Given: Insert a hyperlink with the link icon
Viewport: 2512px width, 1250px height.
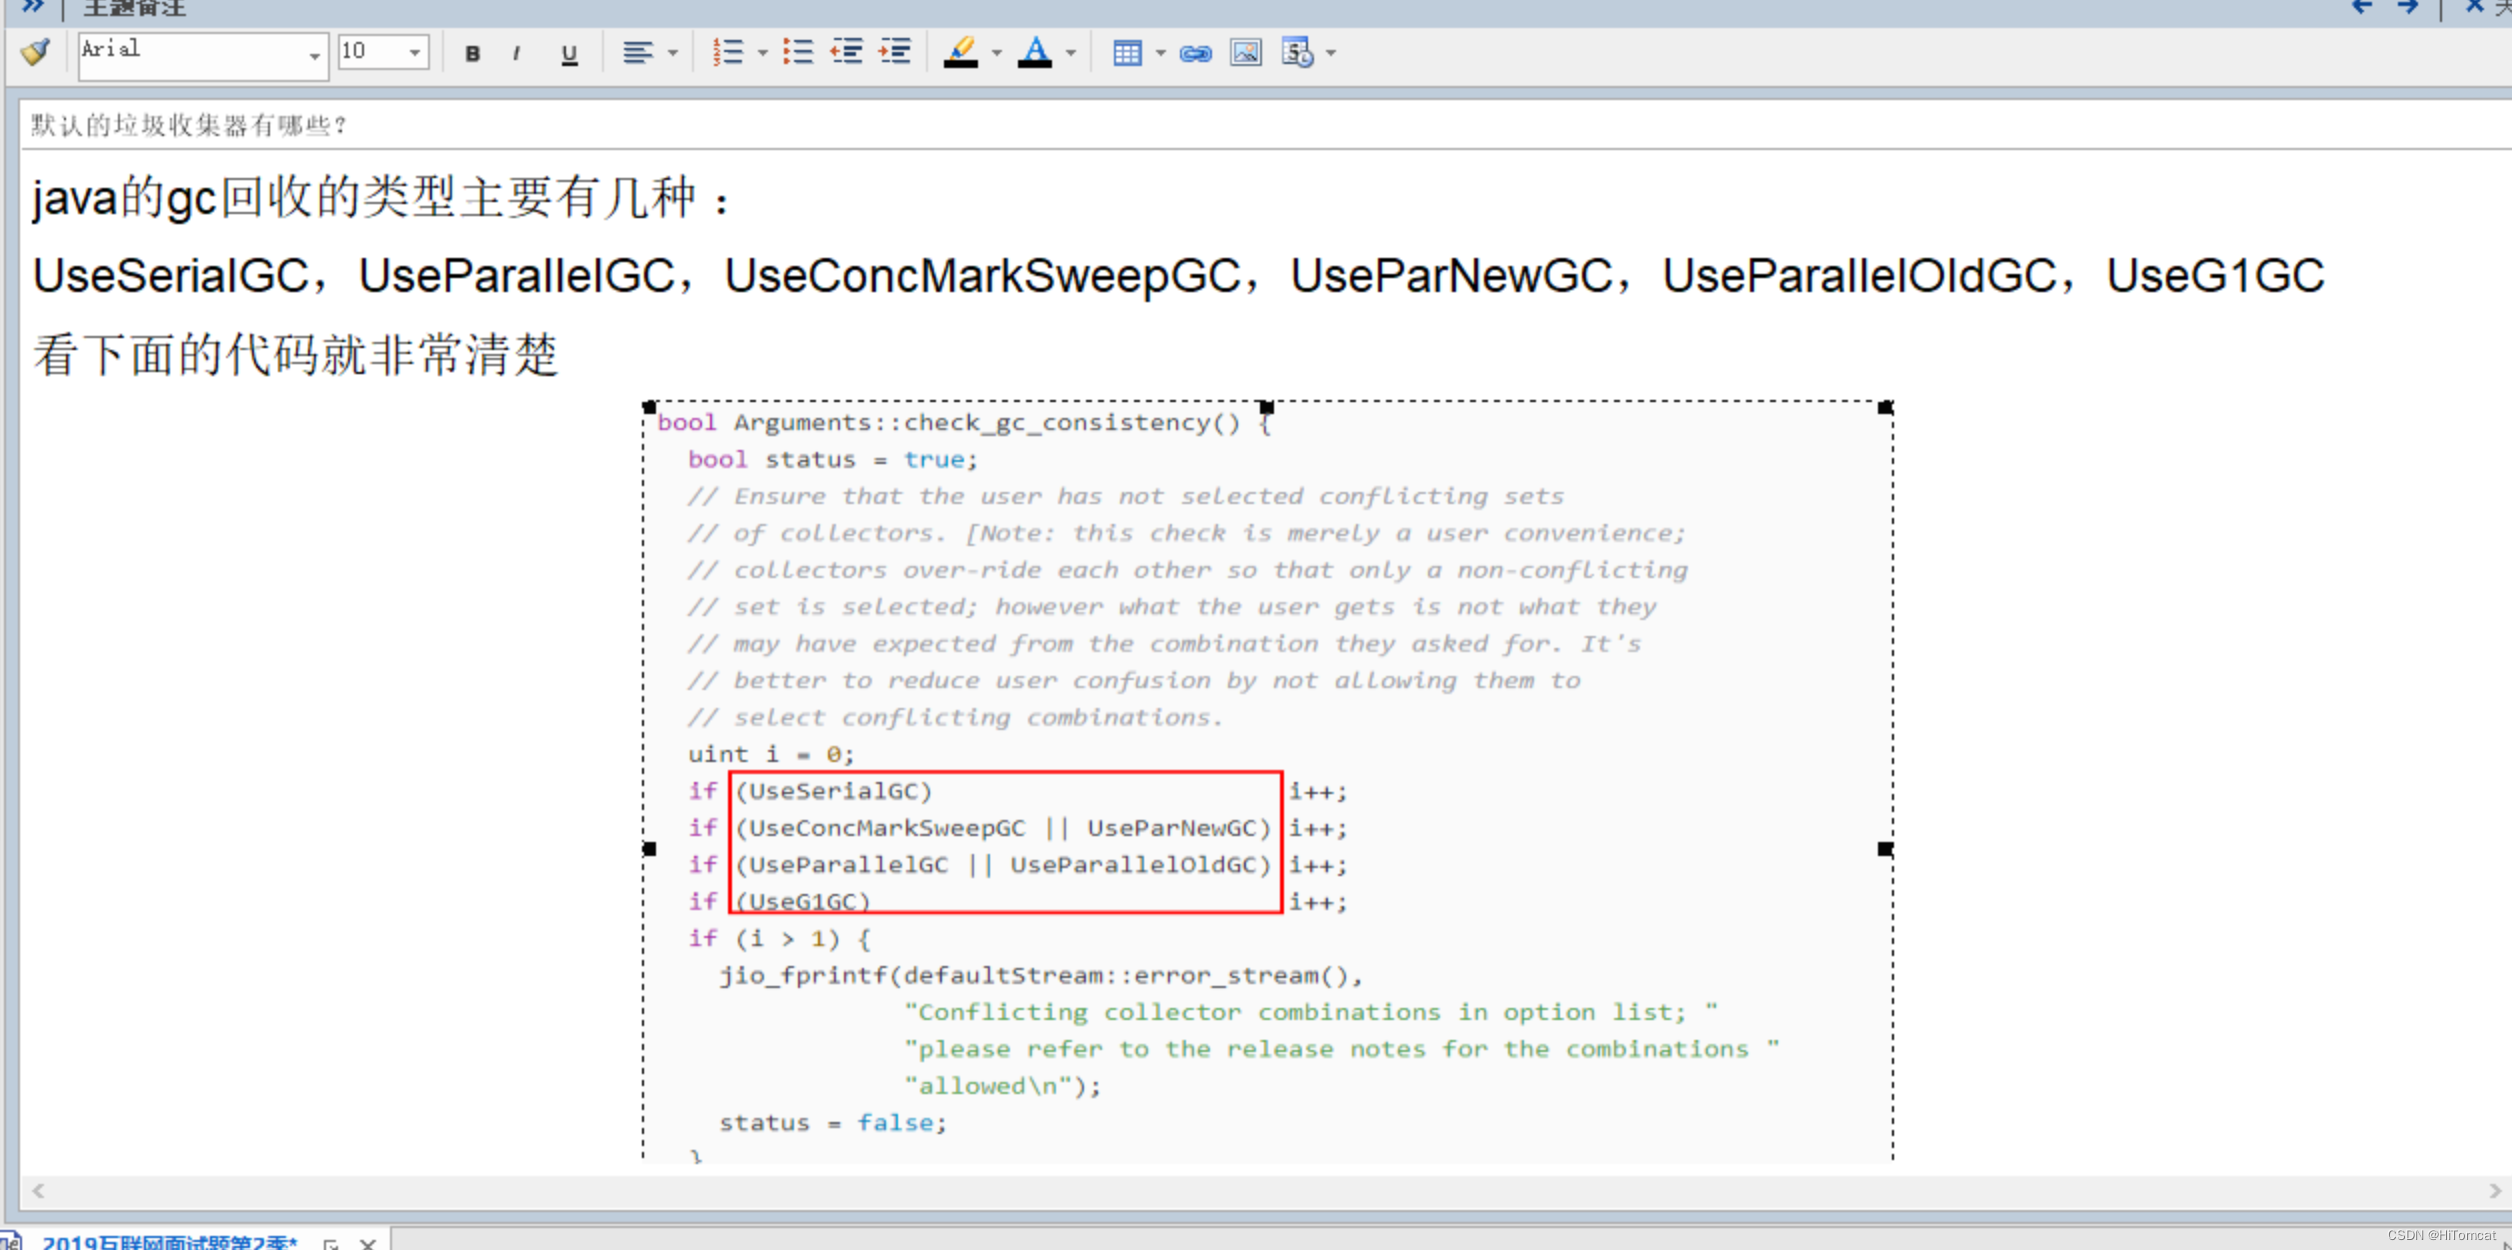Looking at the screenshot, I should click(x=1195, y=53).
